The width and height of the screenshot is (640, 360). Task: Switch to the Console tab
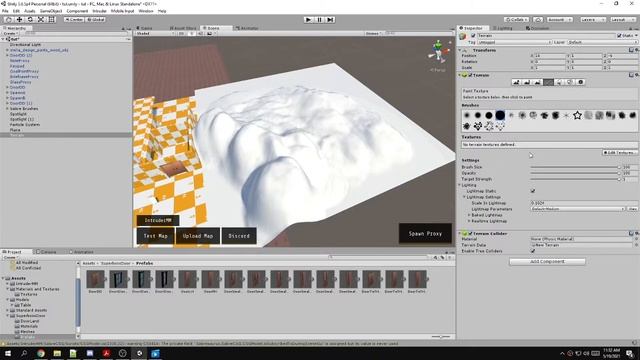[46, 252]
